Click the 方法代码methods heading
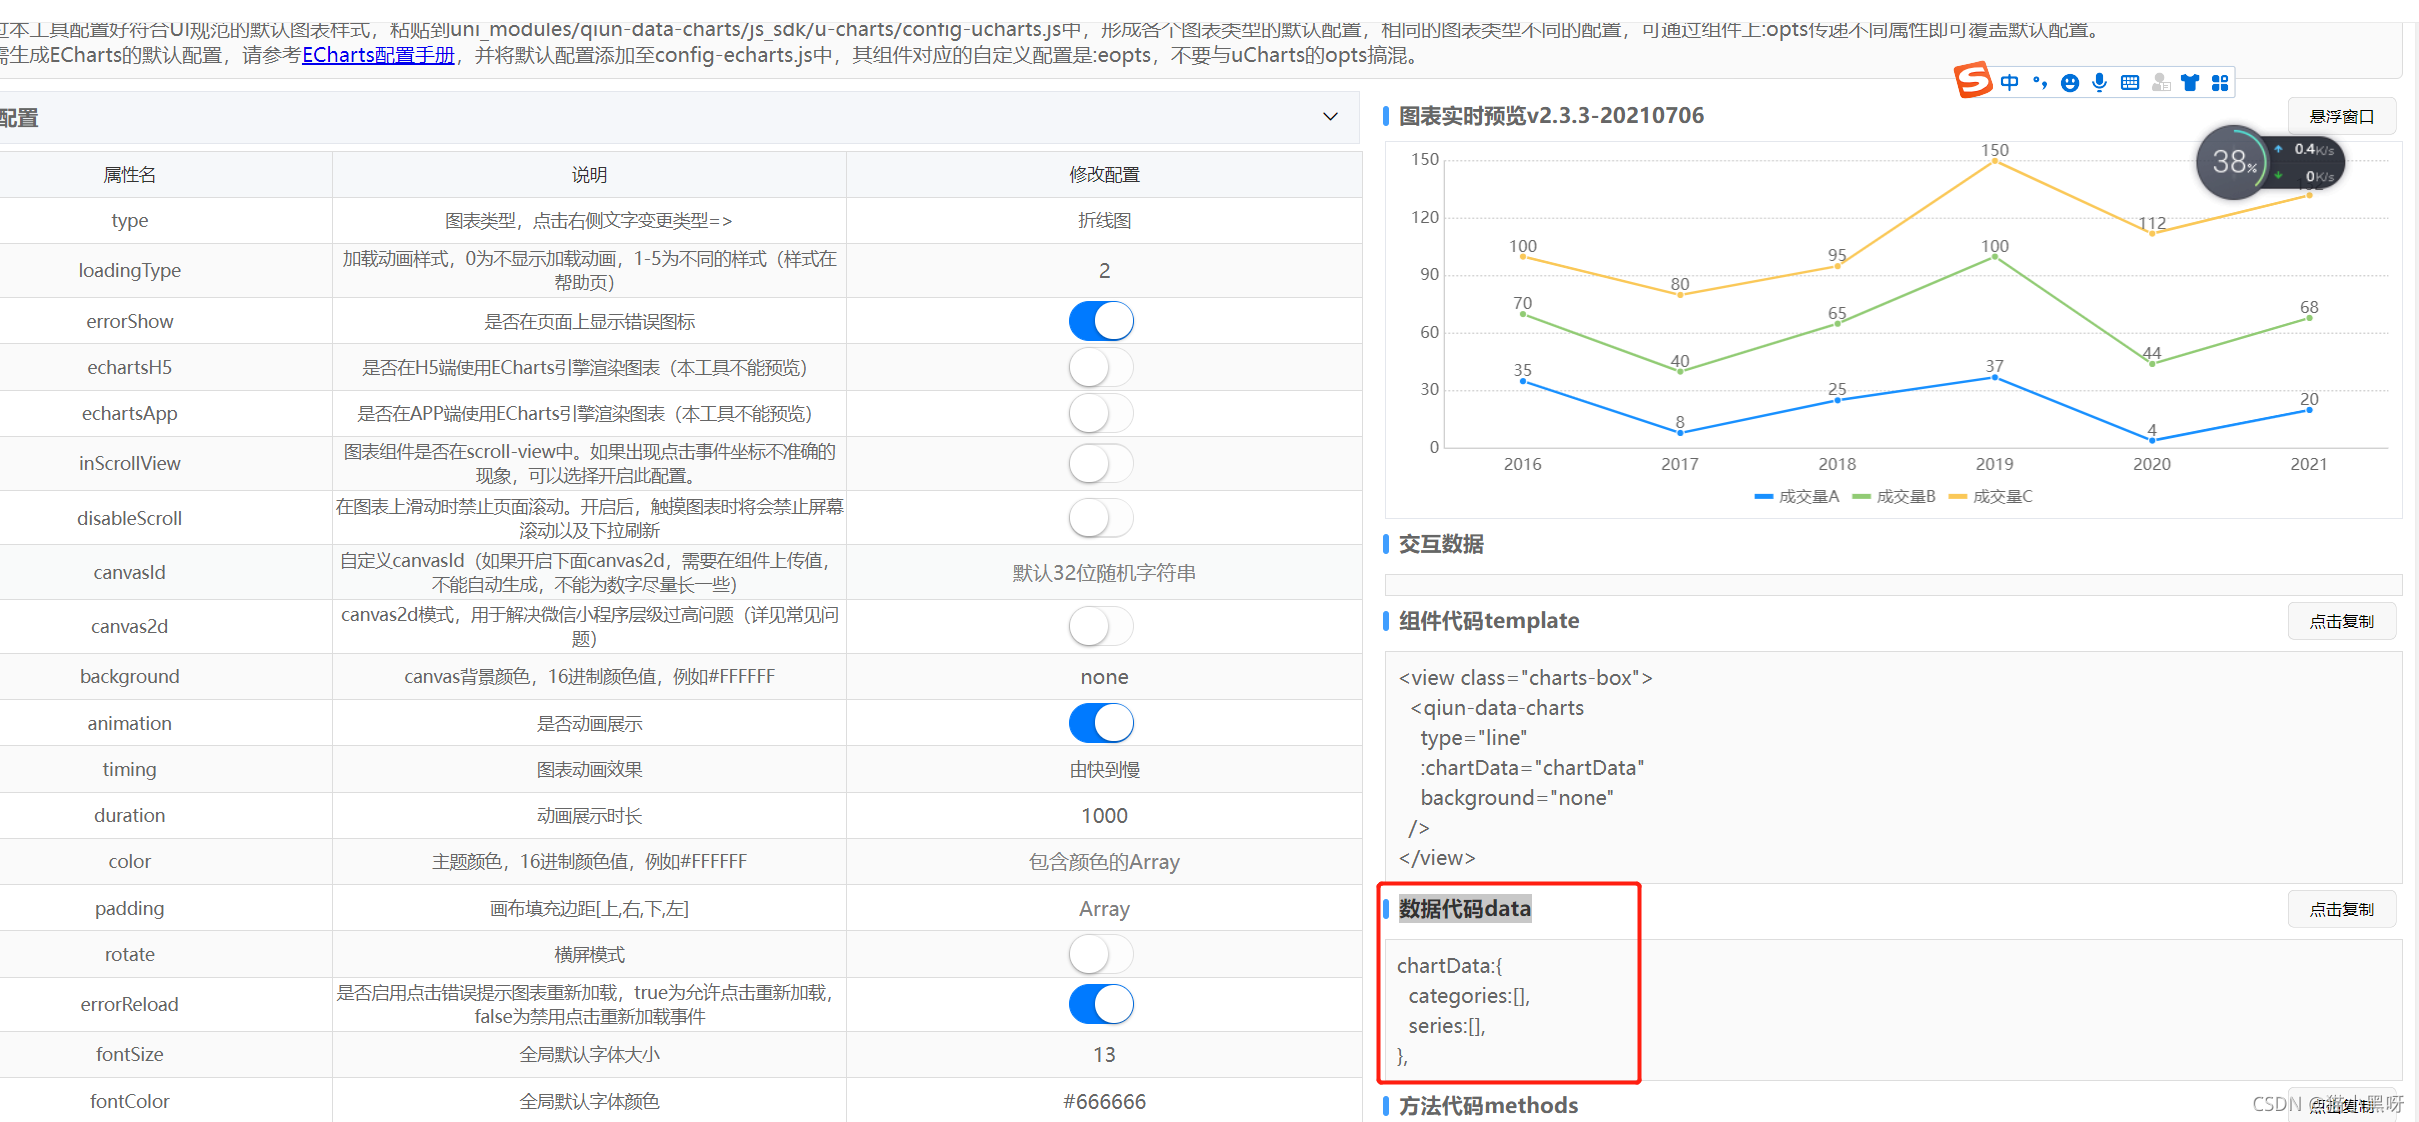The image size is (2419, 1122). (x=1488, y=1106)
